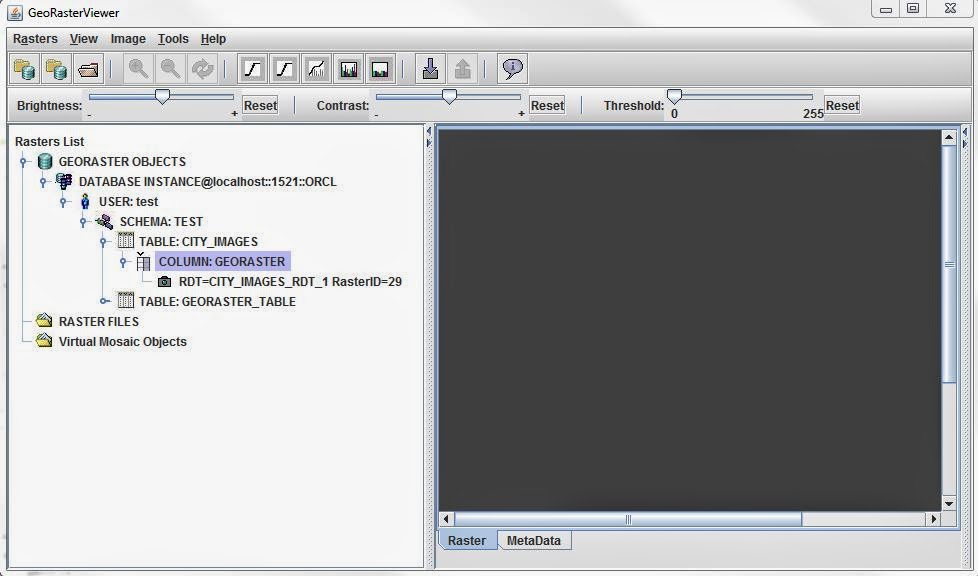
Task: Click the horizontal scrollbar right arrow
Action: (x=934, y=519)
